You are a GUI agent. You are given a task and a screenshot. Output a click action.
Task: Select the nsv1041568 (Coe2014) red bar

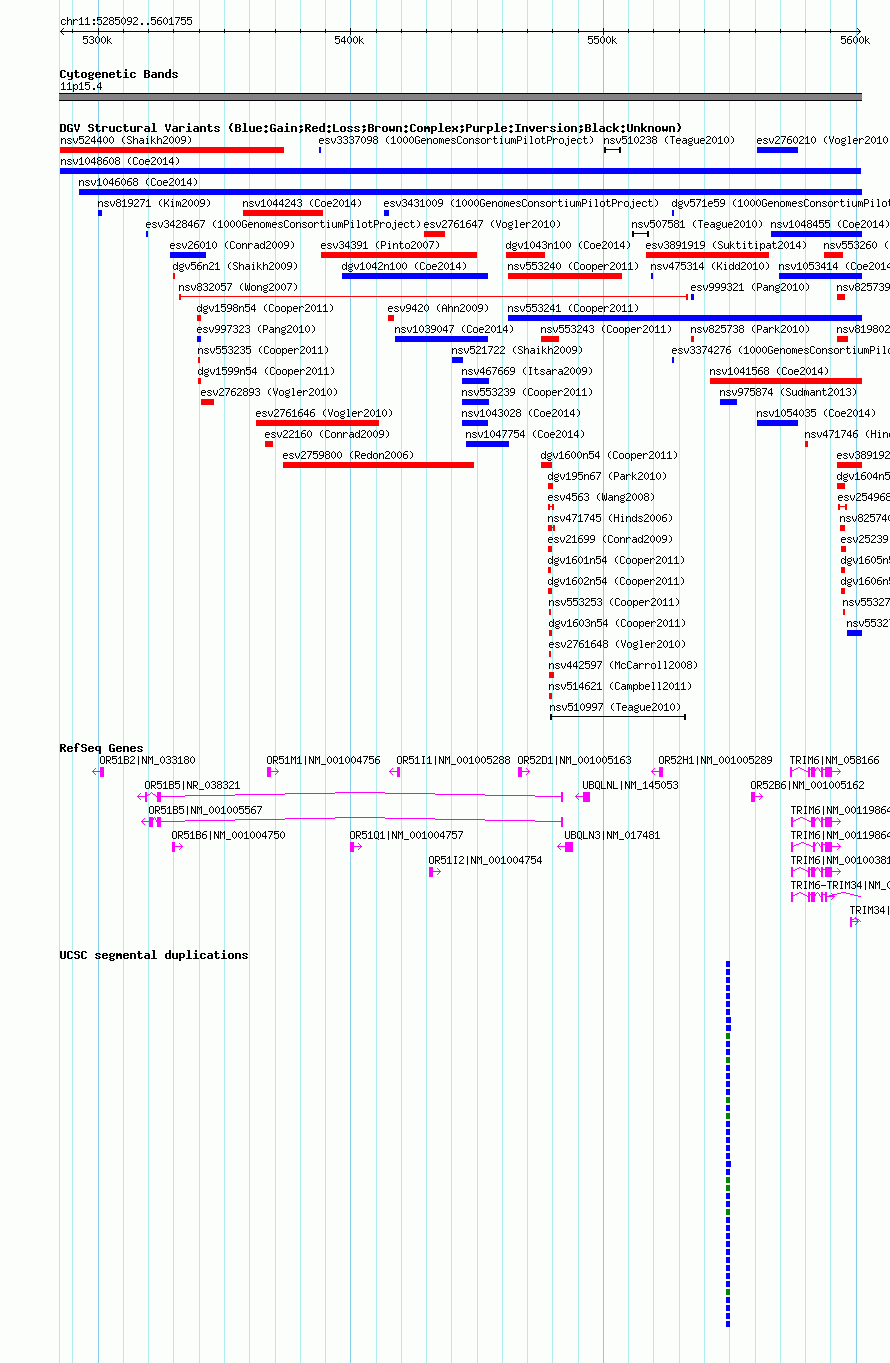(x=785, y=381)
